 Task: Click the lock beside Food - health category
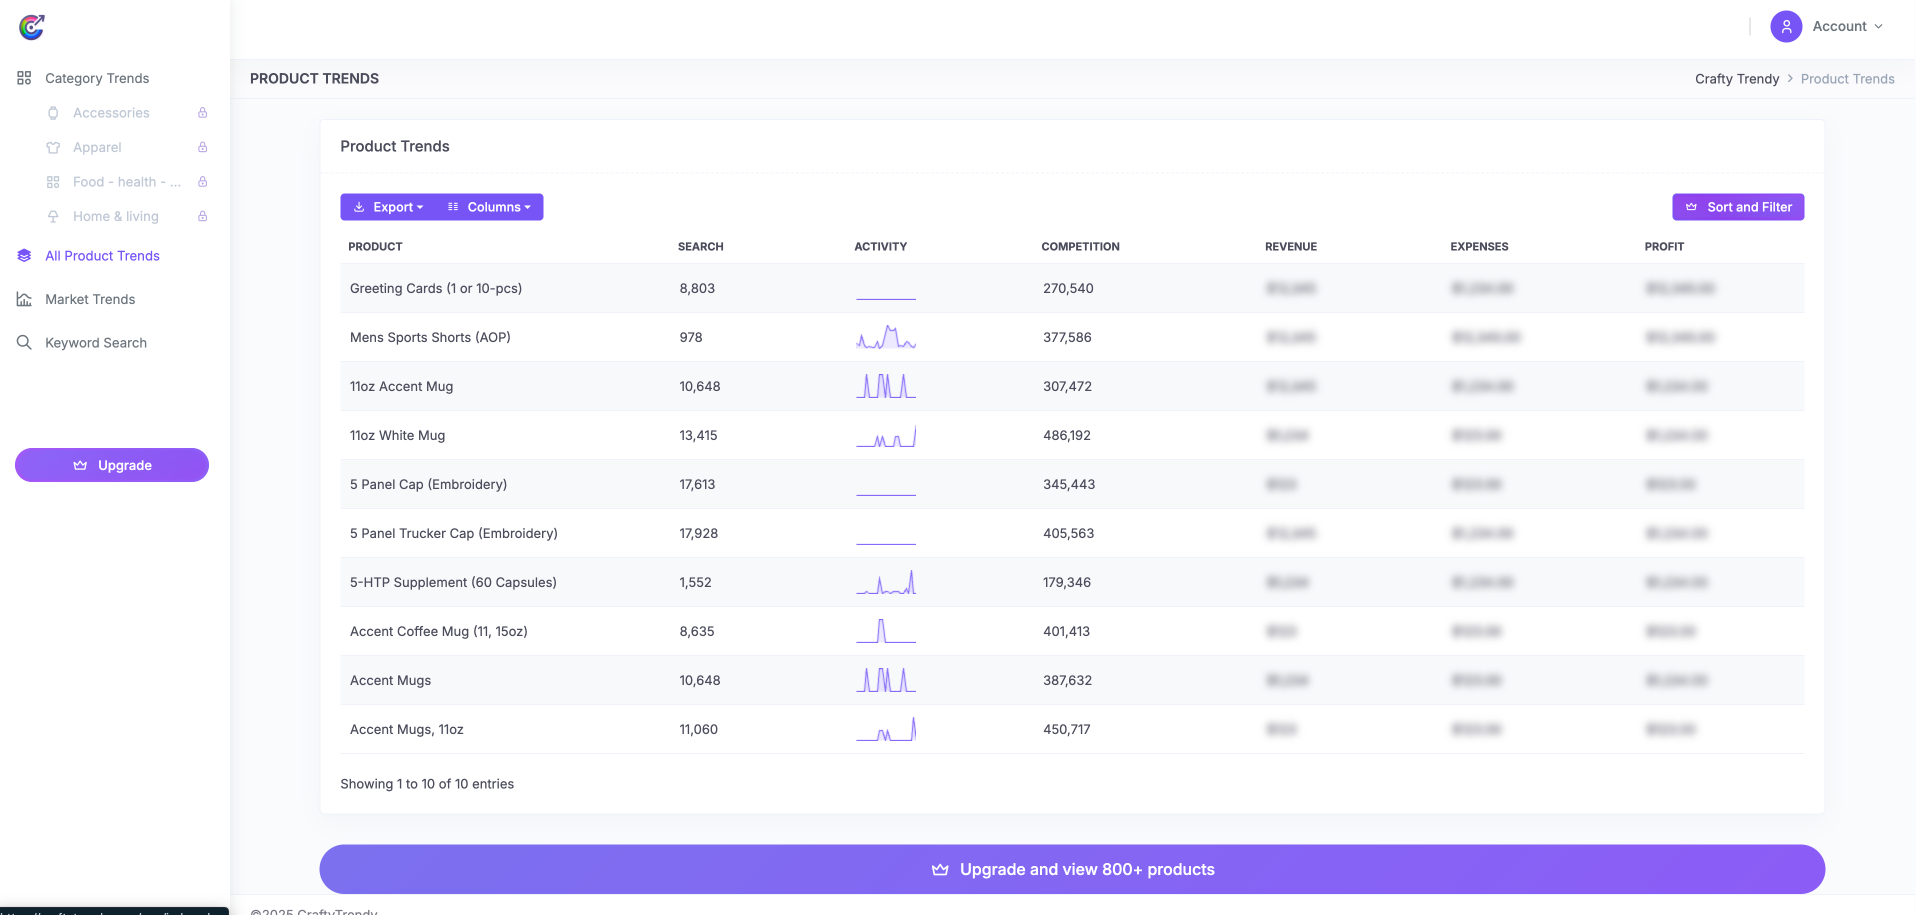pos(203,182)
